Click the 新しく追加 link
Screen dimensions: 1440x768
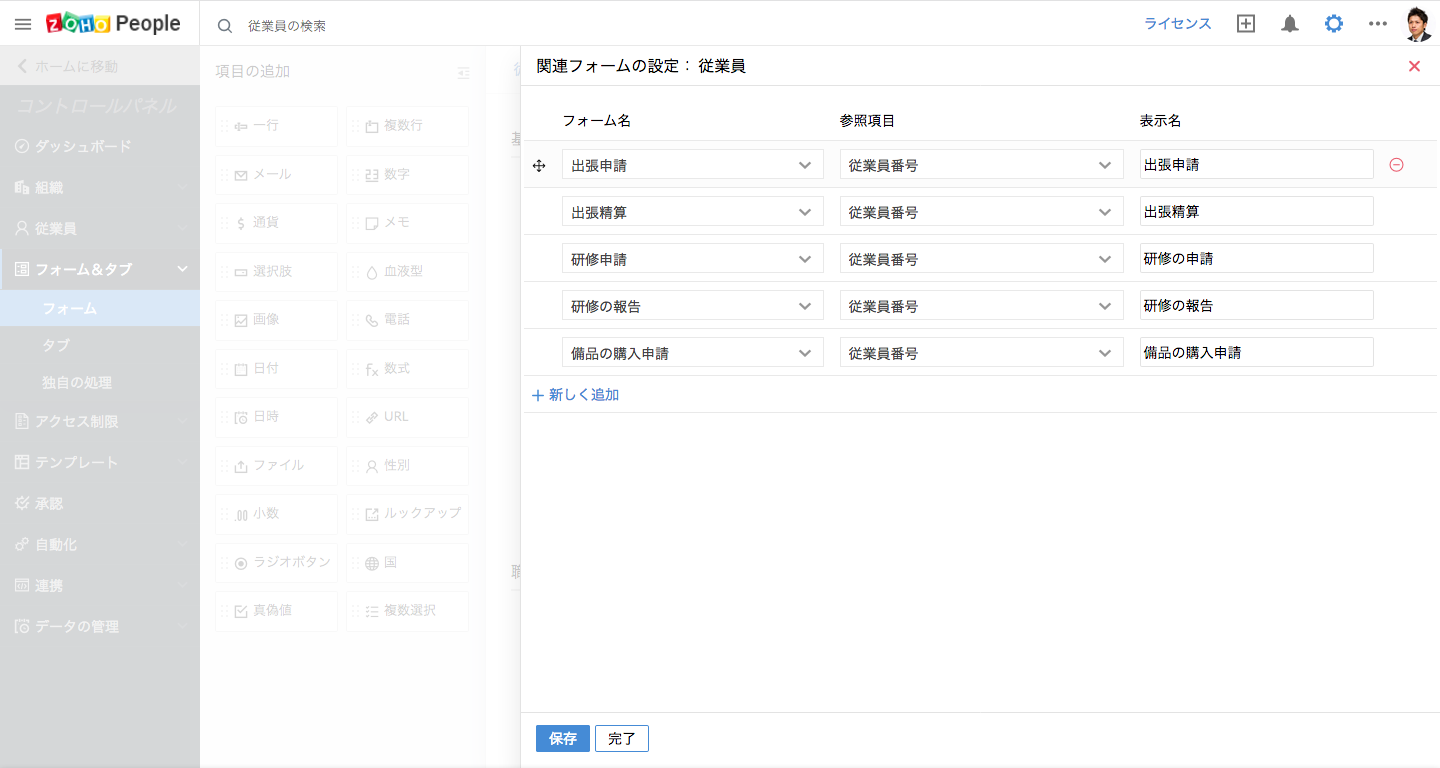click(576, 395)
